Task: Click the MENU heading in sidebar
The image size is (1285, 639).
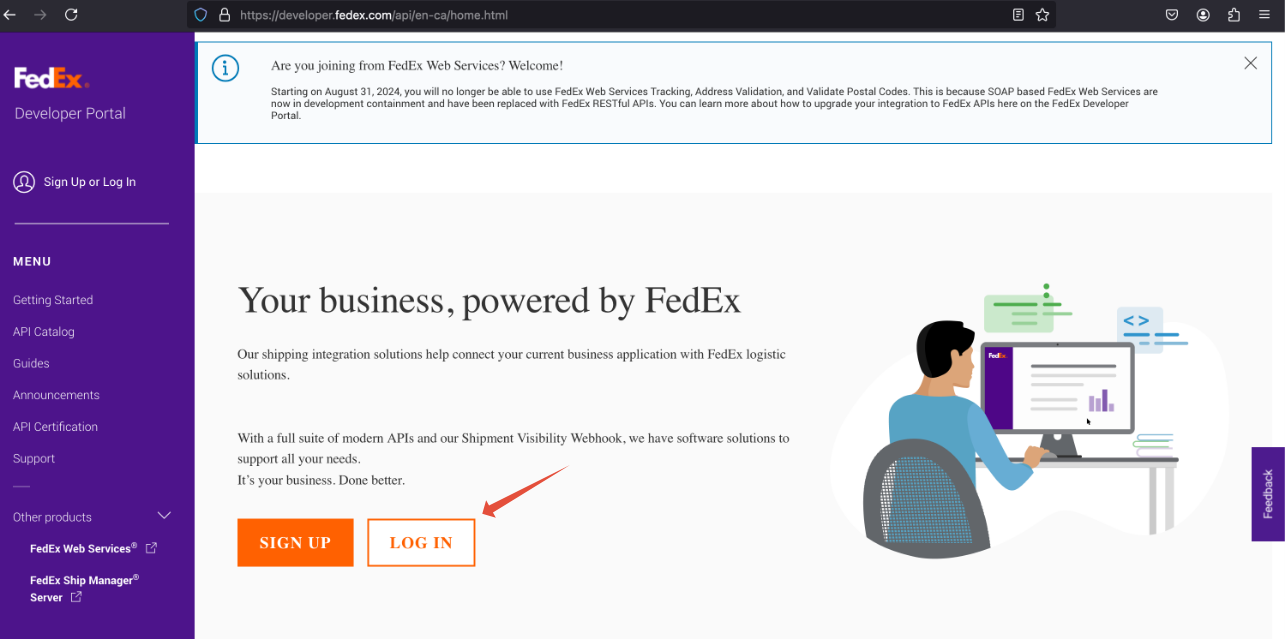Action: [x=32, y=262]
